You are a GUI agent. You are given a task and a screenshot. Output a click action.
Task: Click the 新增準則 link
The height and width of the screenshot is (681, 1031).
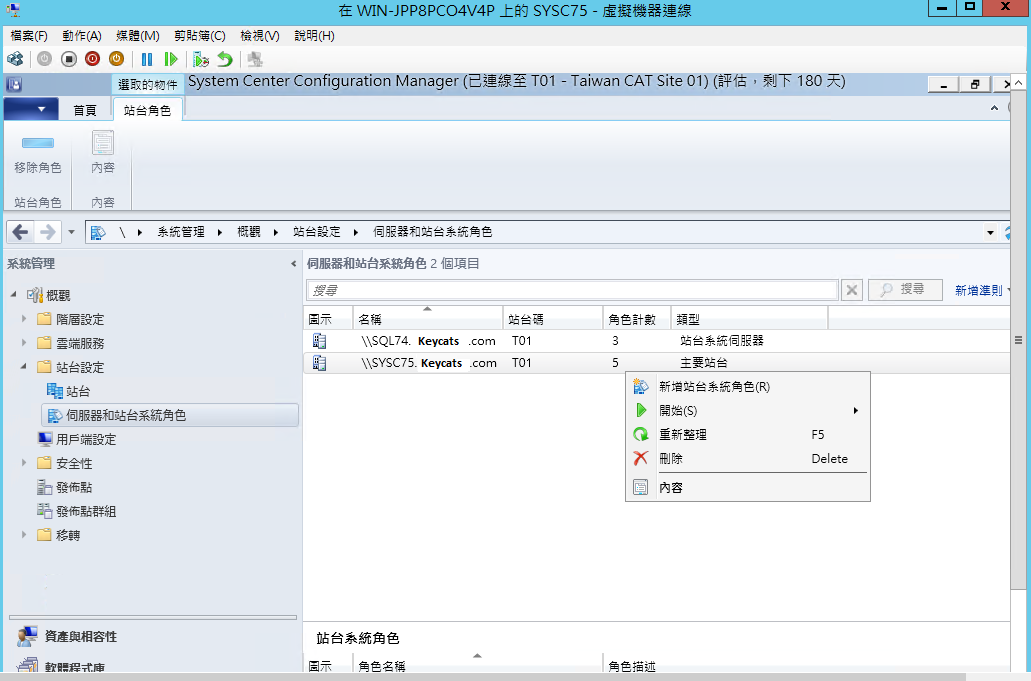tap(978, 290)
